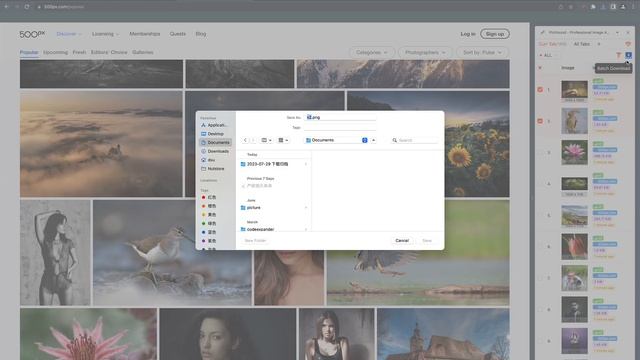
Task: Open the grouping options dropdown in dialog
Action: [x=283, y=140]
